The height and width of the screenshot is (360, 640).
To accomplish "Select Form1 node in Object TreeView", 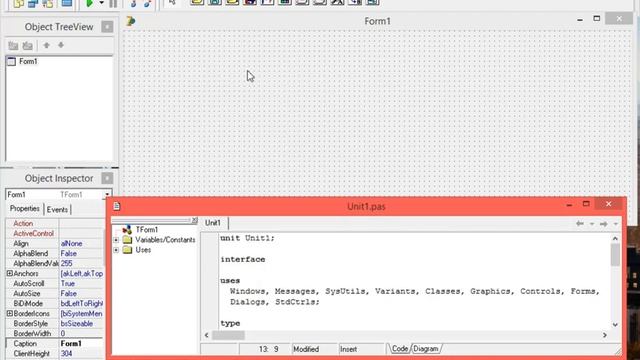I will (28, 61).
